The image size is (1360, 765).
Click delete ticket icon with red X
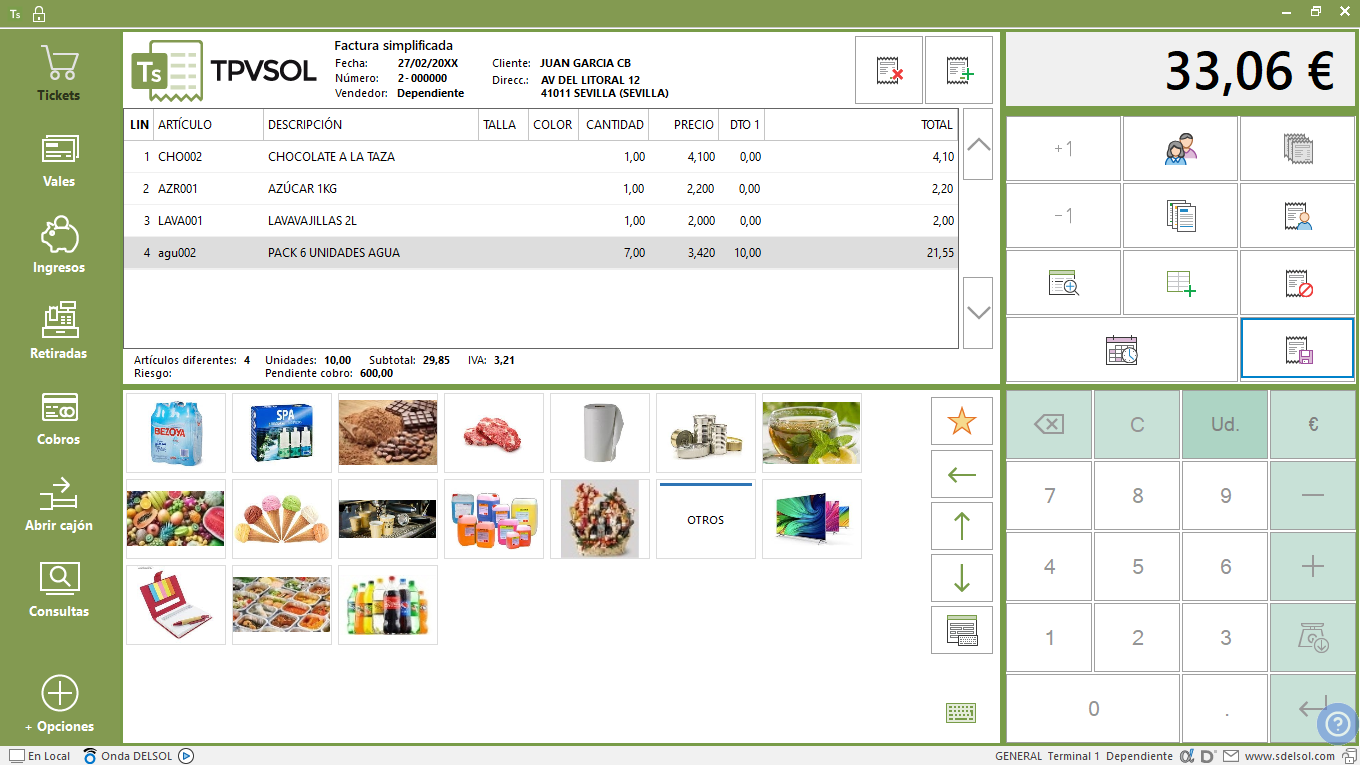click(889, 70)
